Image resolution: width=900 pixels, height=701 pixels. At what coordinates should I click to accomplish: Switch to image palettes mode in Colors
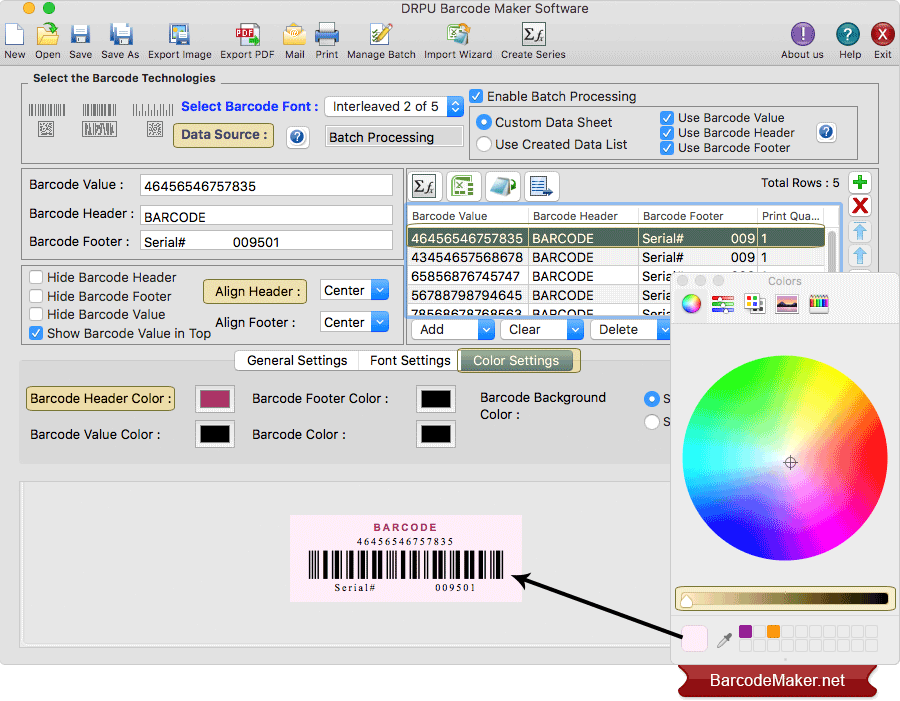pyautogui.click(x=786, y=303)
